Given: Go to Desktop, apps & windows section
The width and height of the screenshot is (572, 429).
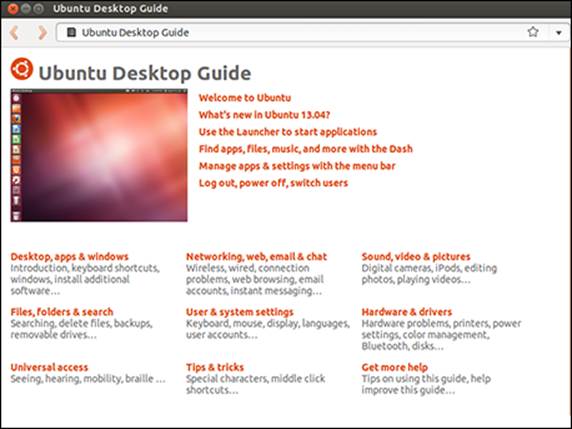Looking at the screenshot, I should tap(69, 256).
